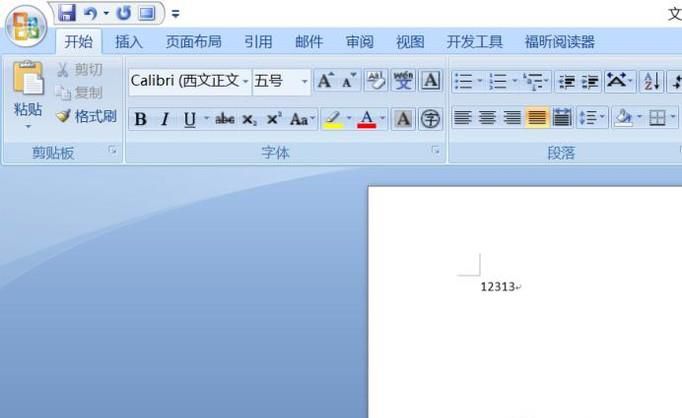Toggle strikethrough formatting
The image size is (682, 418).
click(x=225, y=119)
